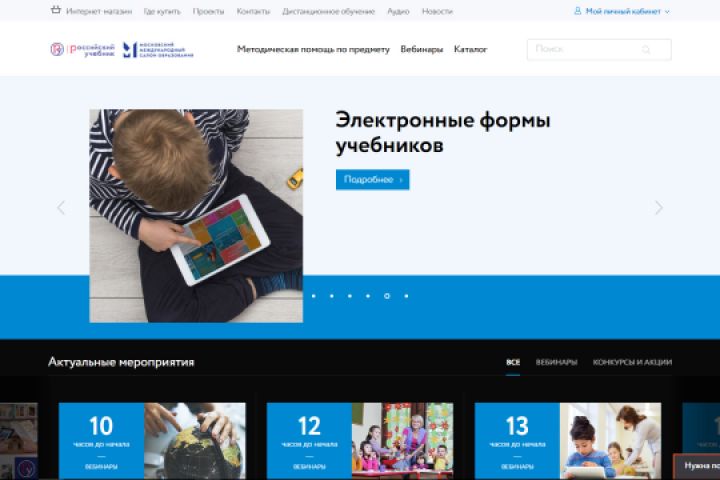Image resolution: width=720 pixels, height=480 pixels.
Task: Open Дистанционное обучение link
Action: [x=328, y=11]
